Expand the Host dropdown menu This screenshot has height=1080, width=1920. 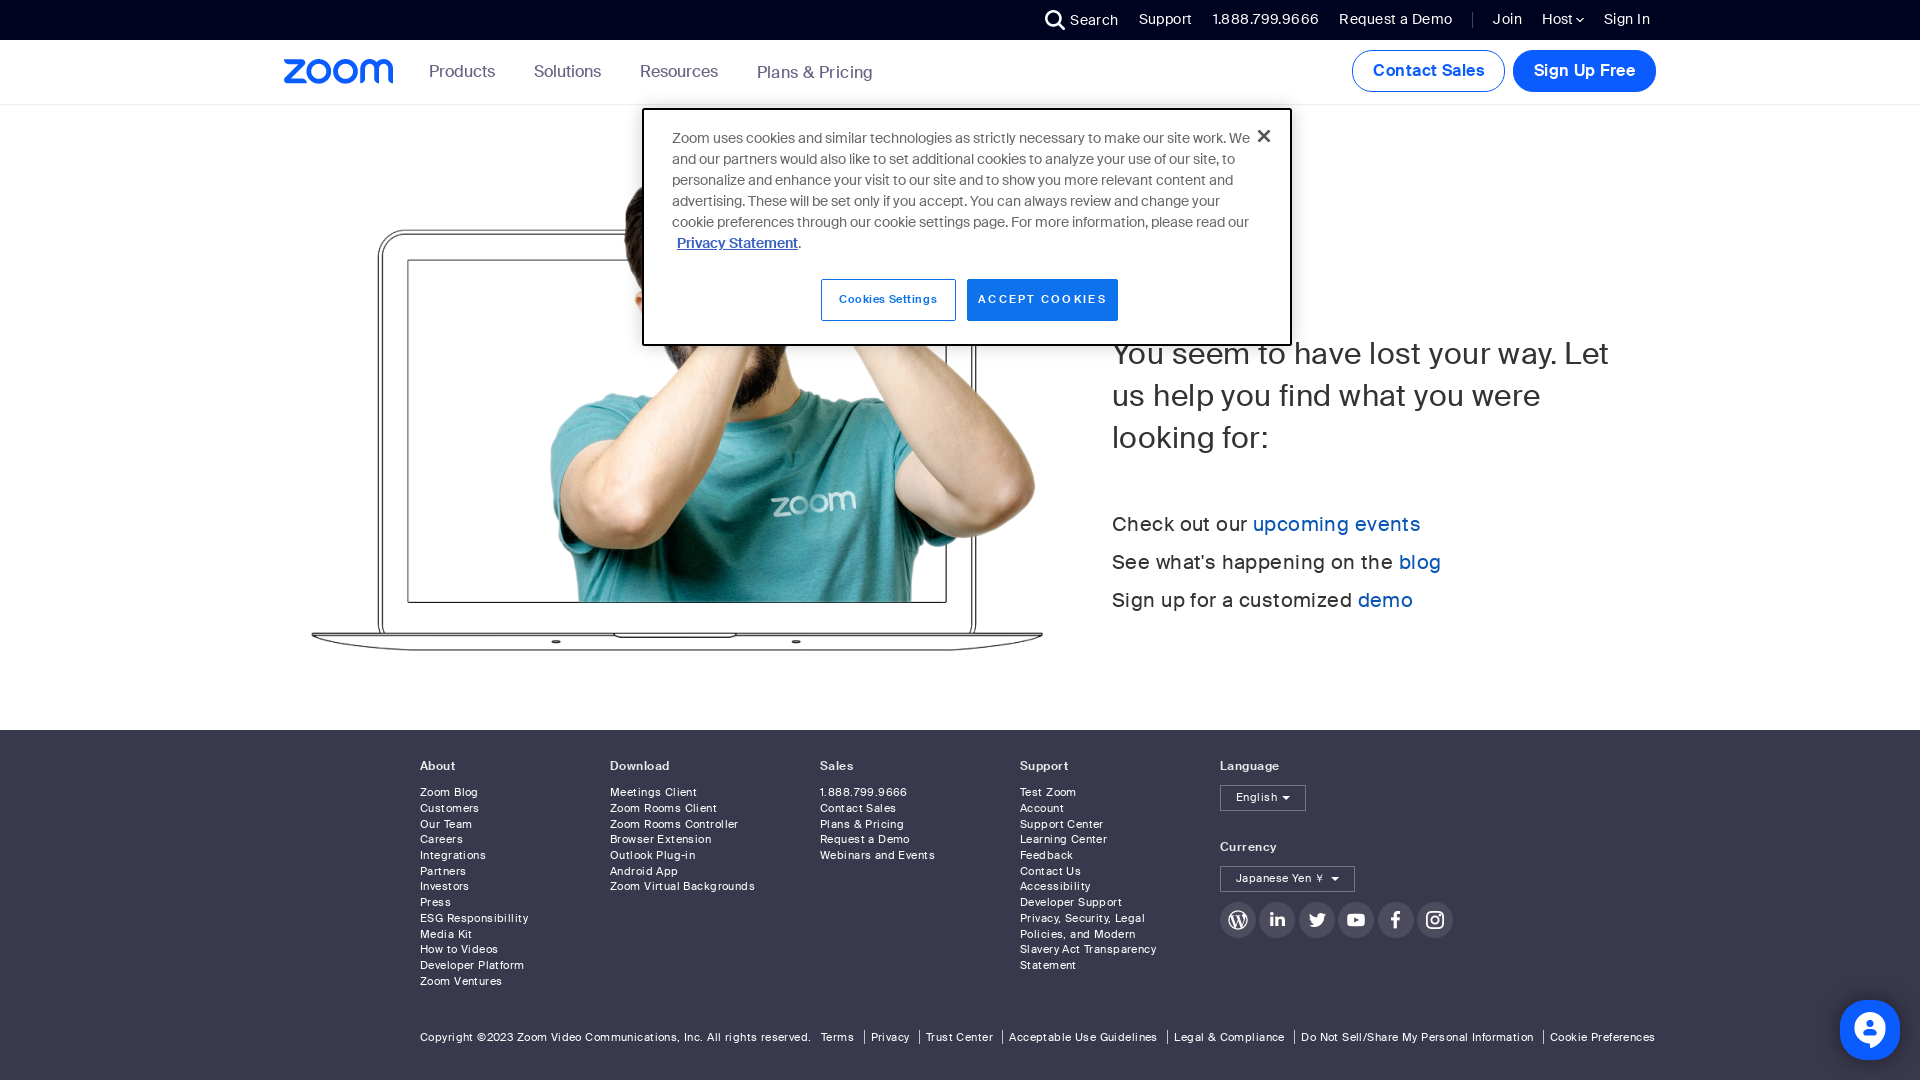pyautogui.click(x=1562, y=19)
